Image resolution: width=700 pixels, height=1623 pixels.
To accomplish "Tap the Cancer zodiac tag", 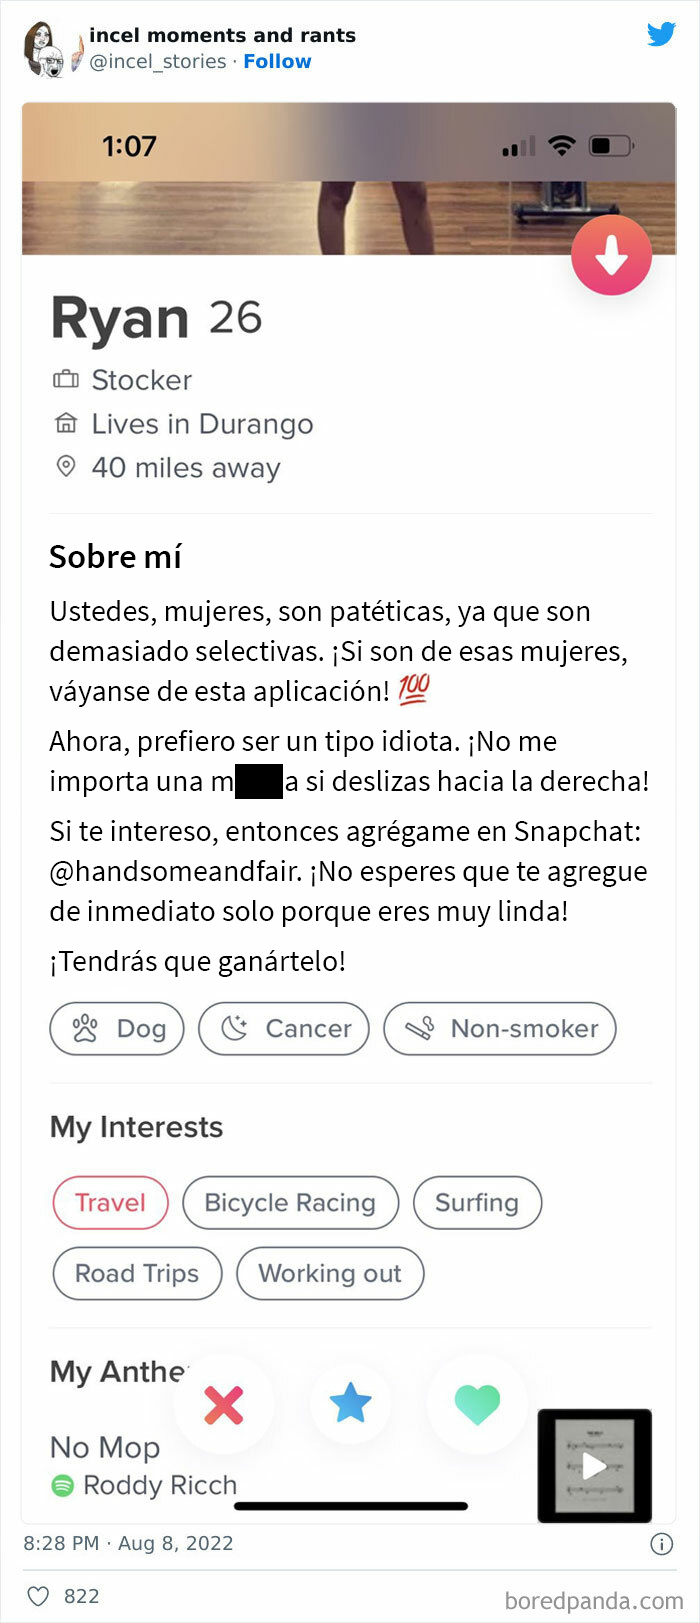I will coord(284,1028).
